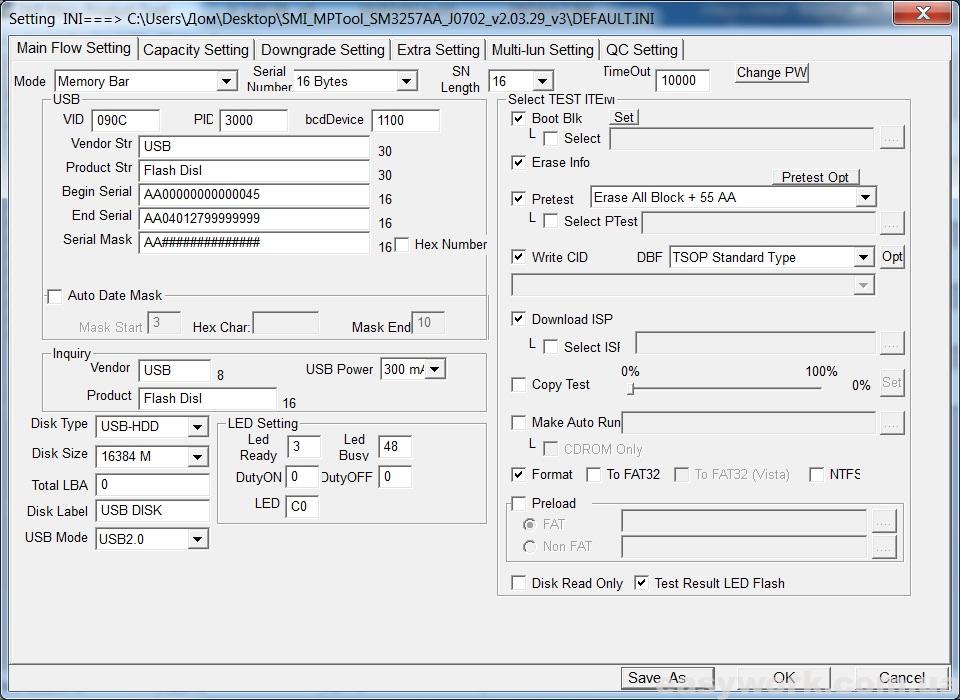
Task: Check the To FAT32 option
Action: (x=593, y=475)
